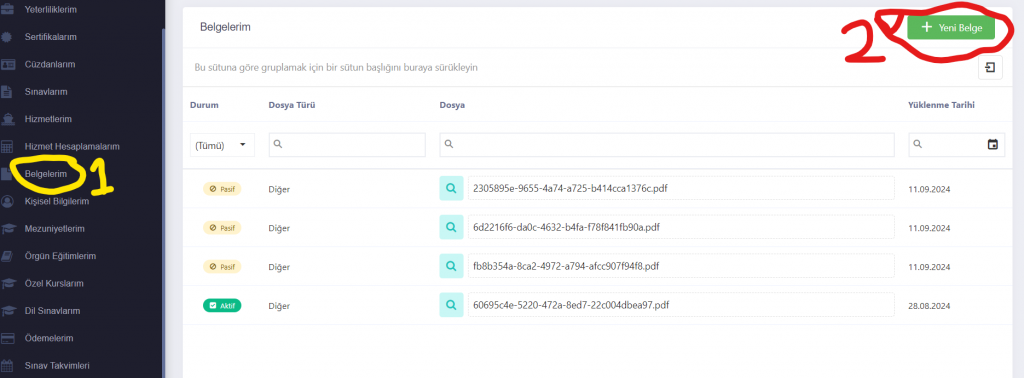This screenshot has height=378, width=1024.
Task: Click the cap icon beside Özel Kurslarım
Action: (8, 283)
